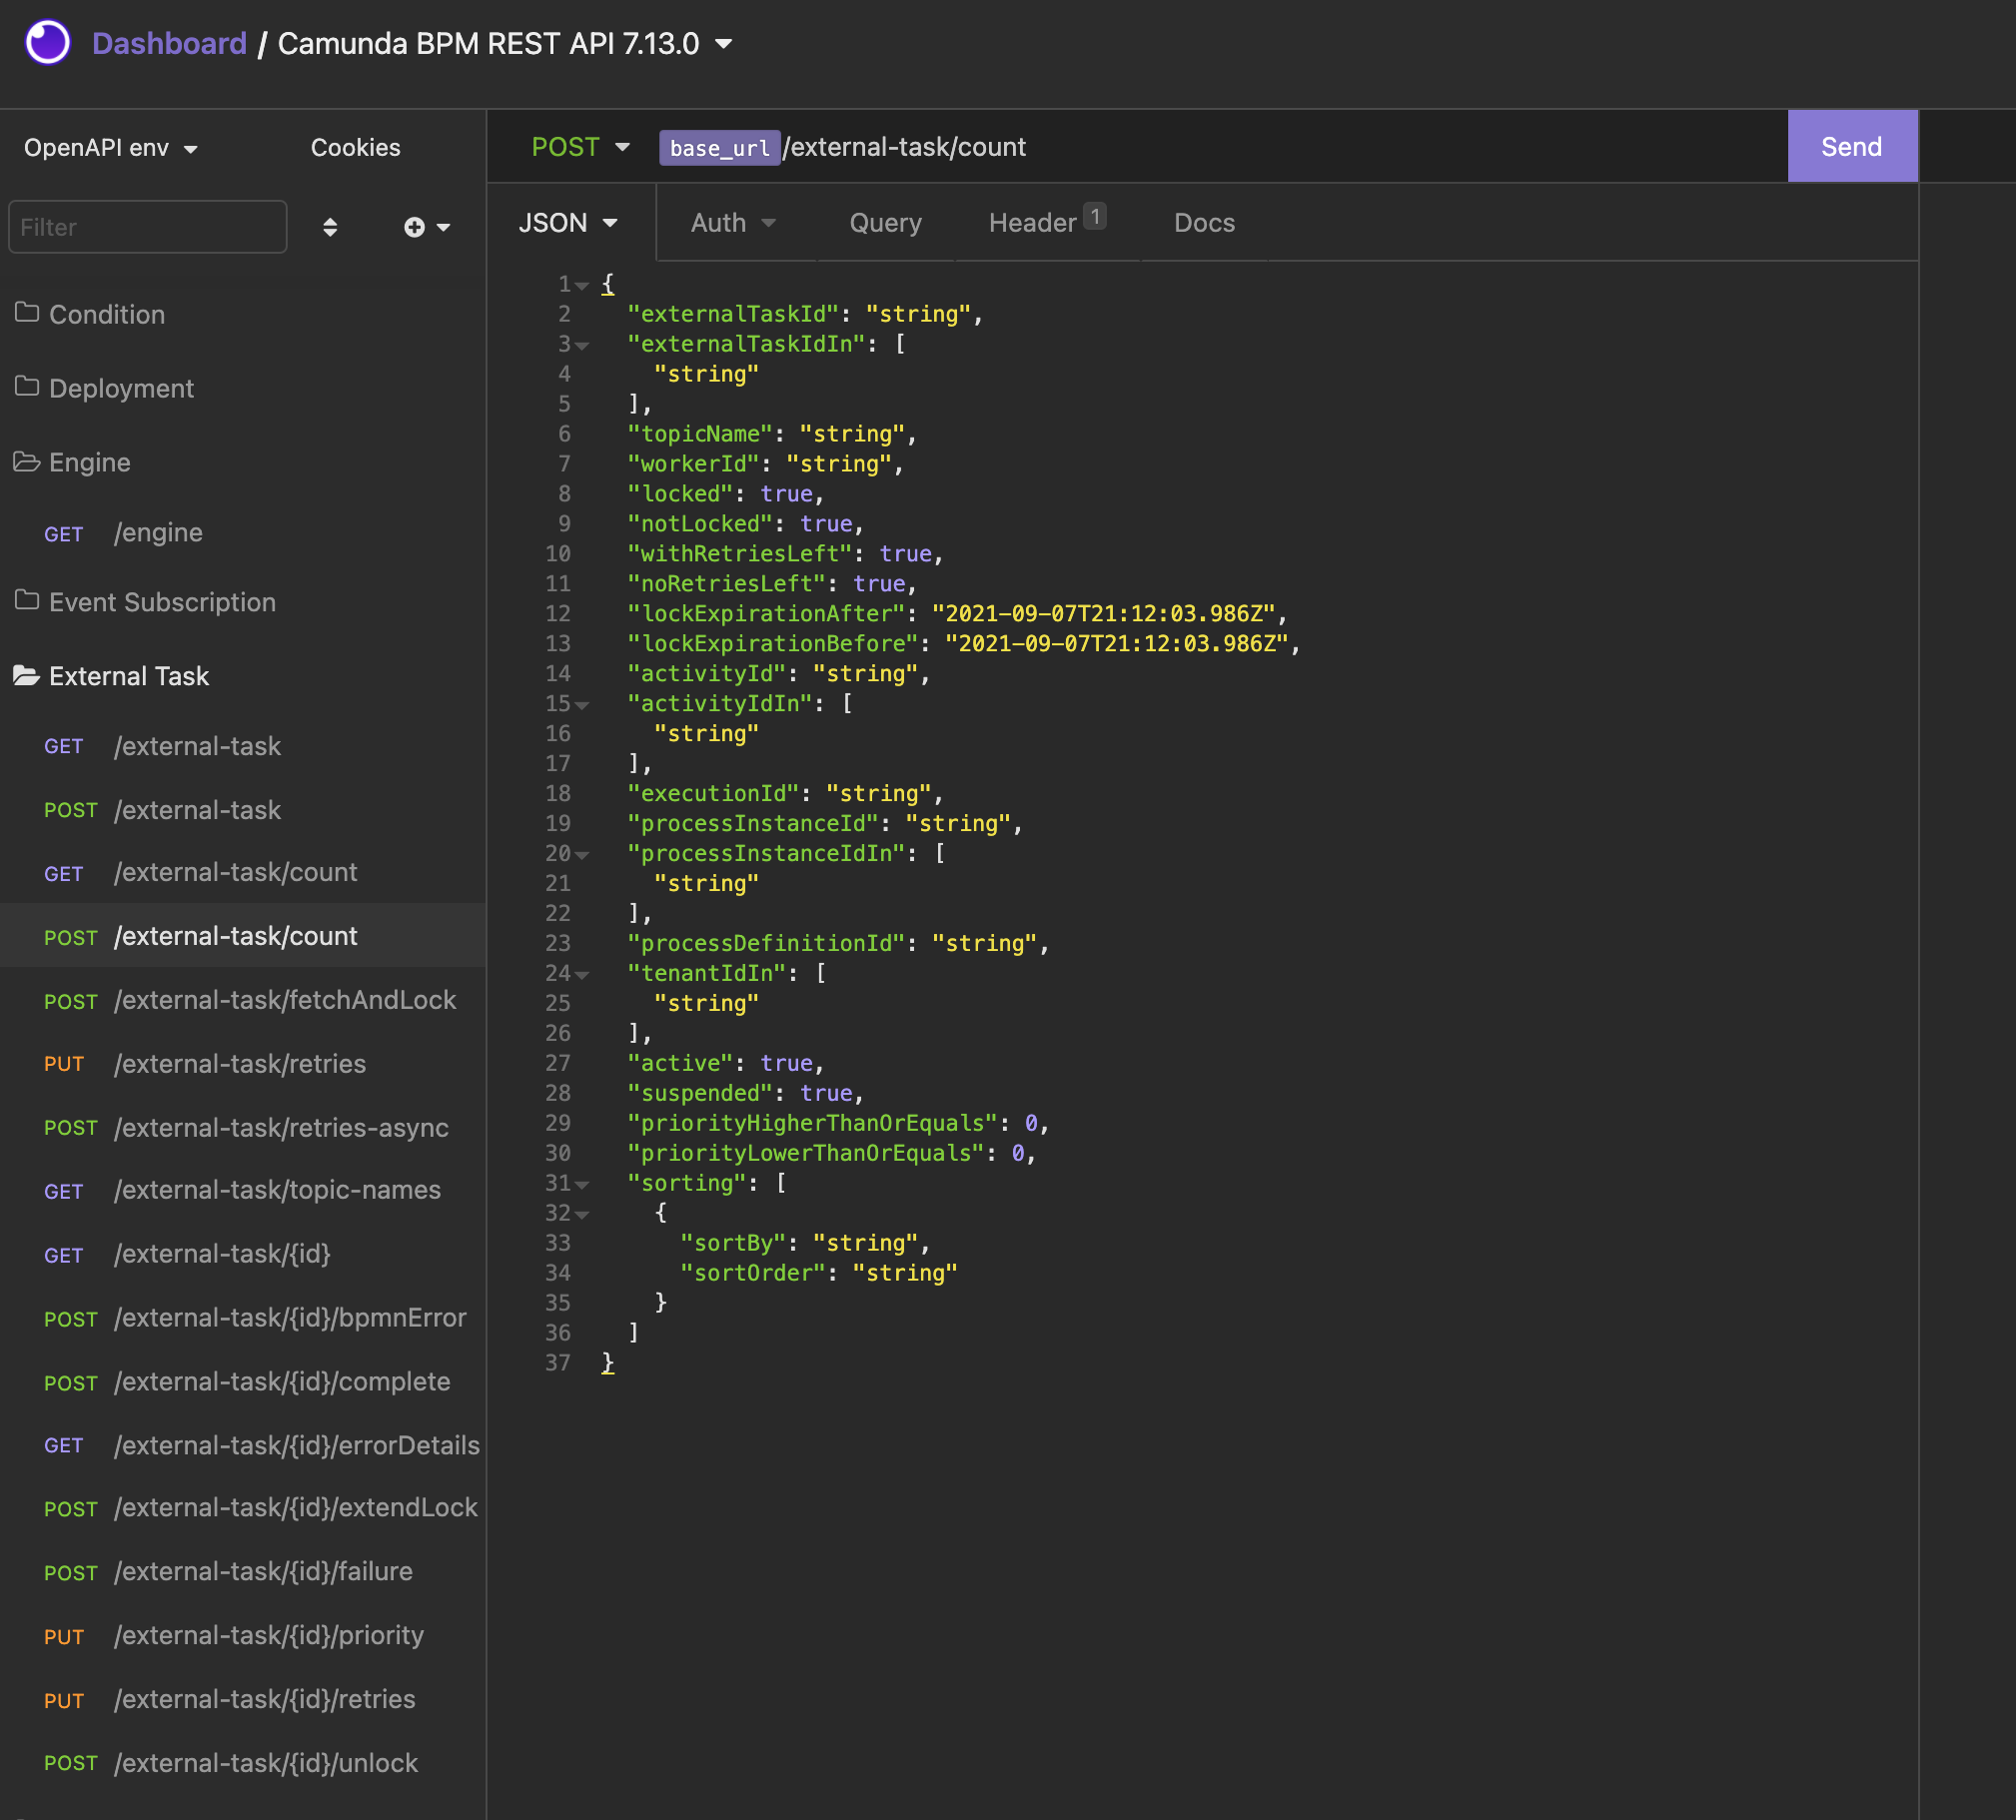Collapse the activityIdIn array at line 15

582,706
